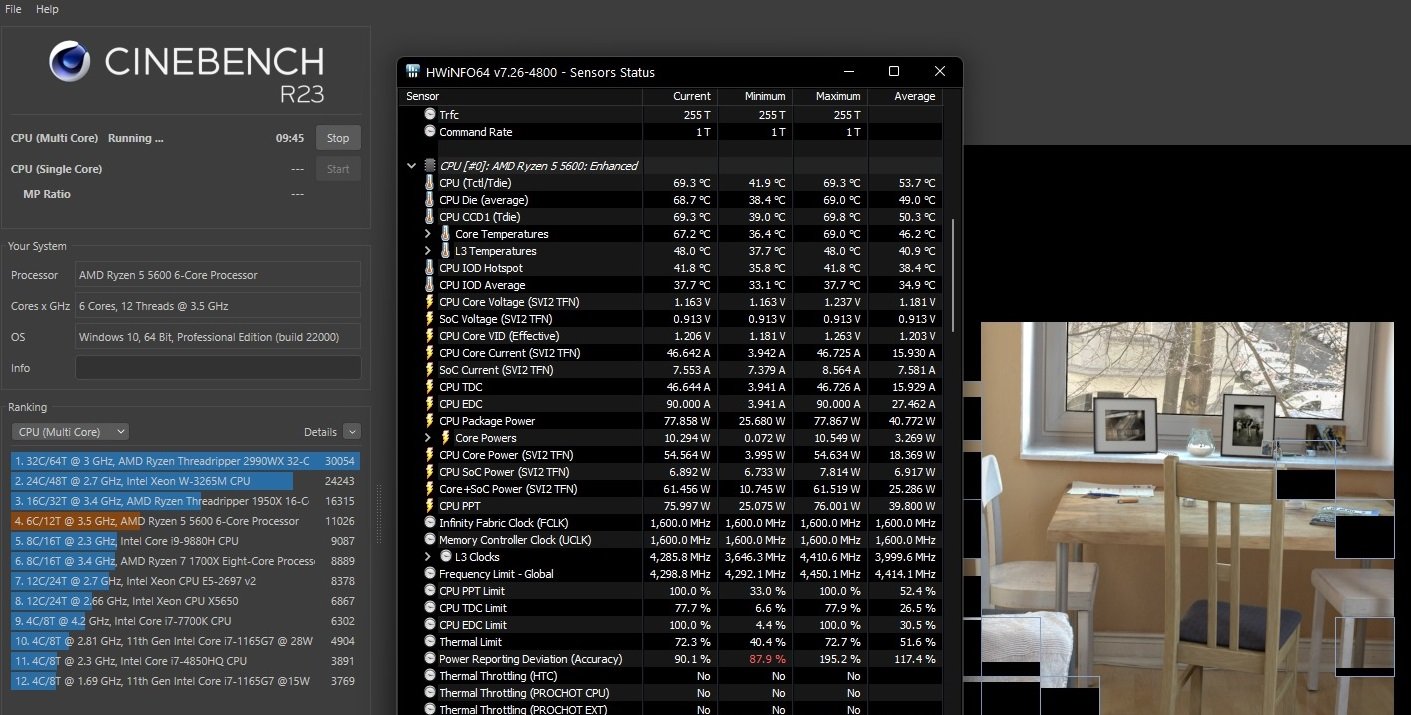Viewport: 1411px width, 715px height.
Task: Click the OS field showing Windows 10, 64 Bit
Action: click(x=218, y=337)
